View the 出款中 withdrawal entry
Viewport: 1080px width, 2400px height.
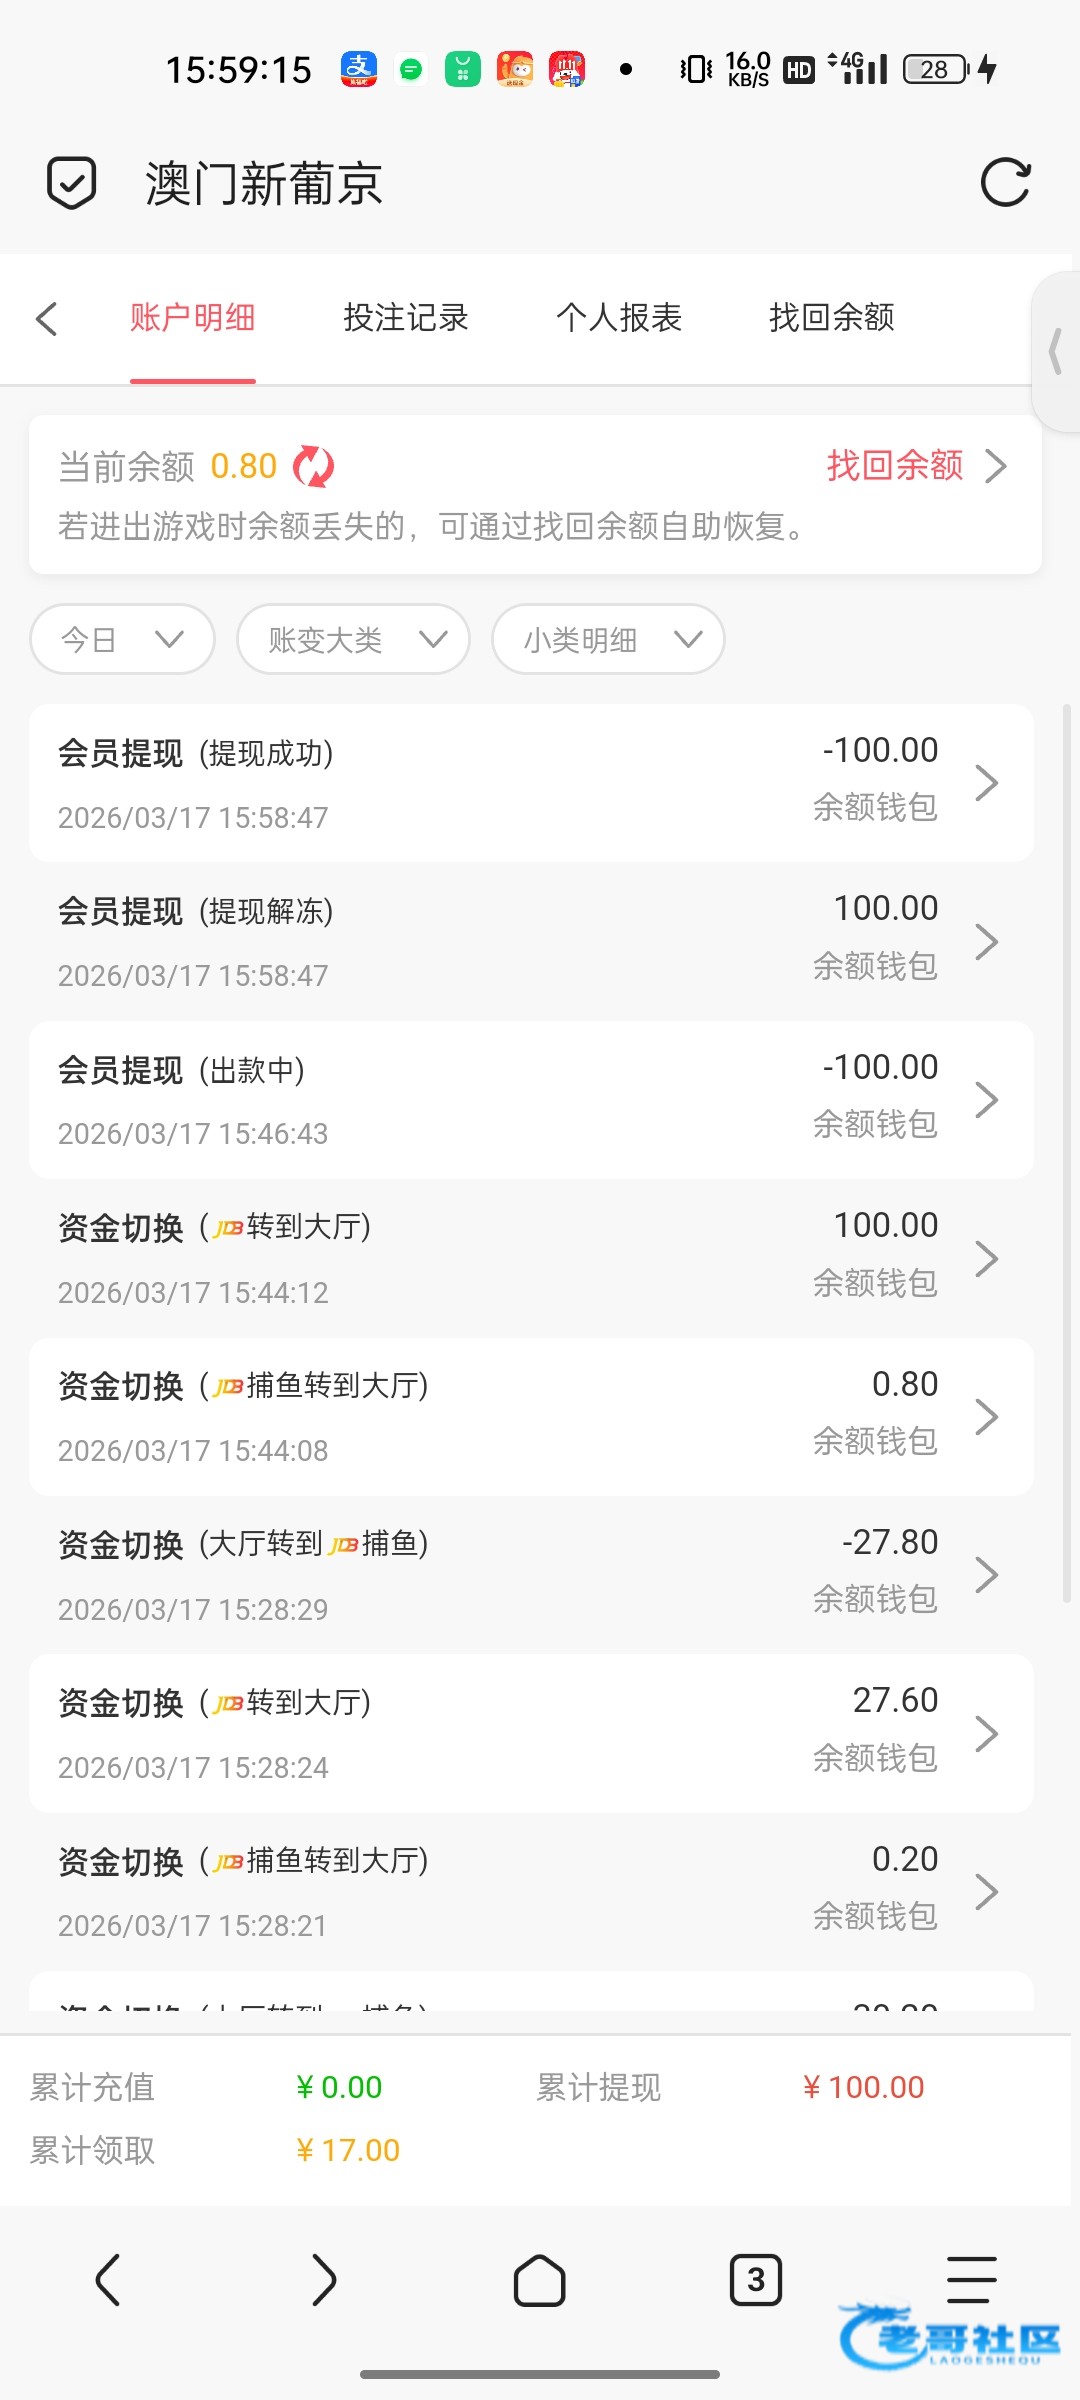click(531, 1100)
